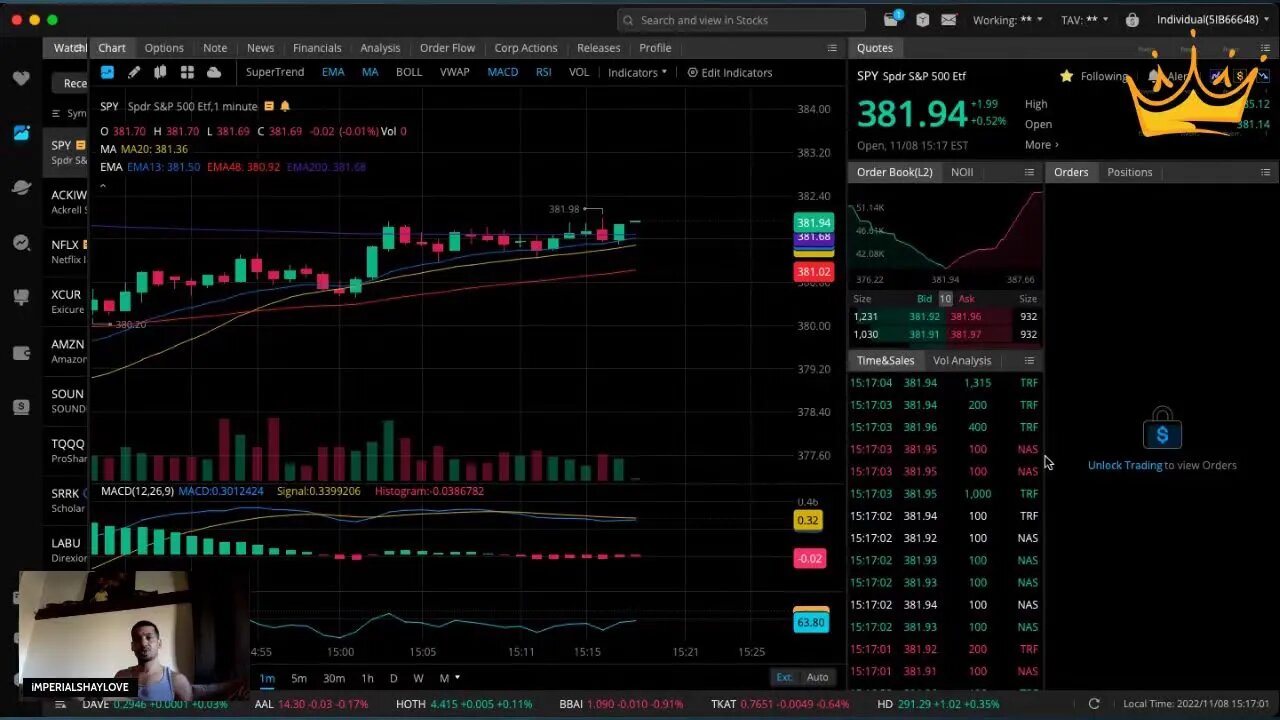Switch to the Options tab
The width and height of the screenshot is (1280, 720).
coord(164,48)
